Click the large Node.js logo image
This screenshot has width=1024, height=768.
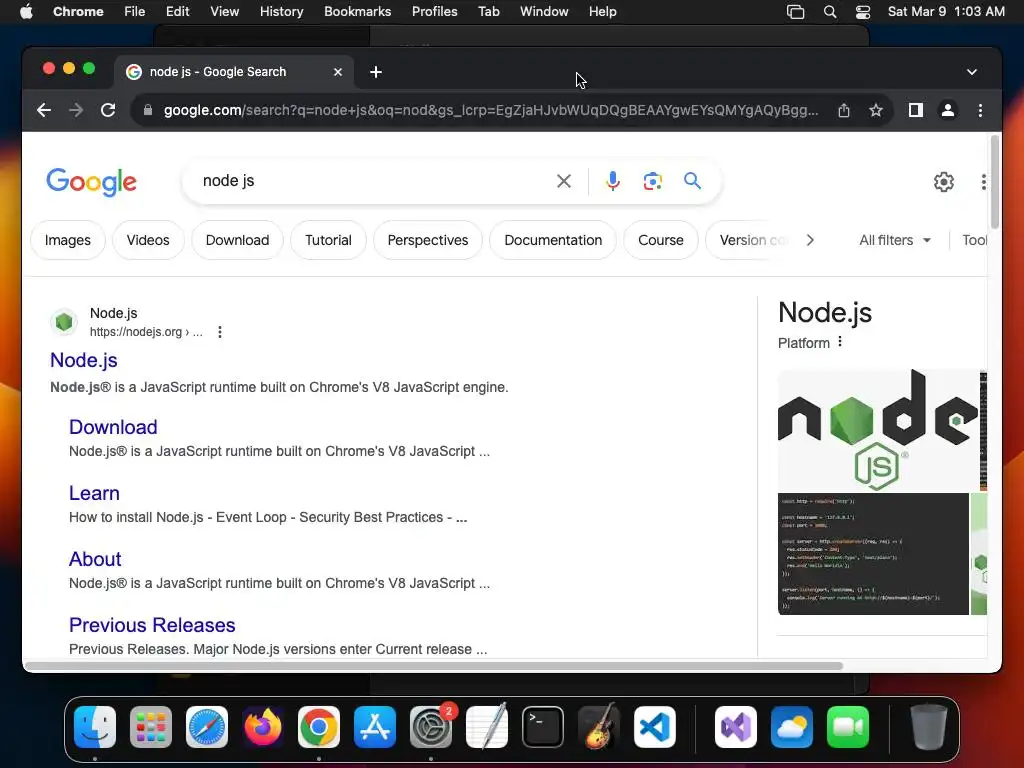[878, 430]
